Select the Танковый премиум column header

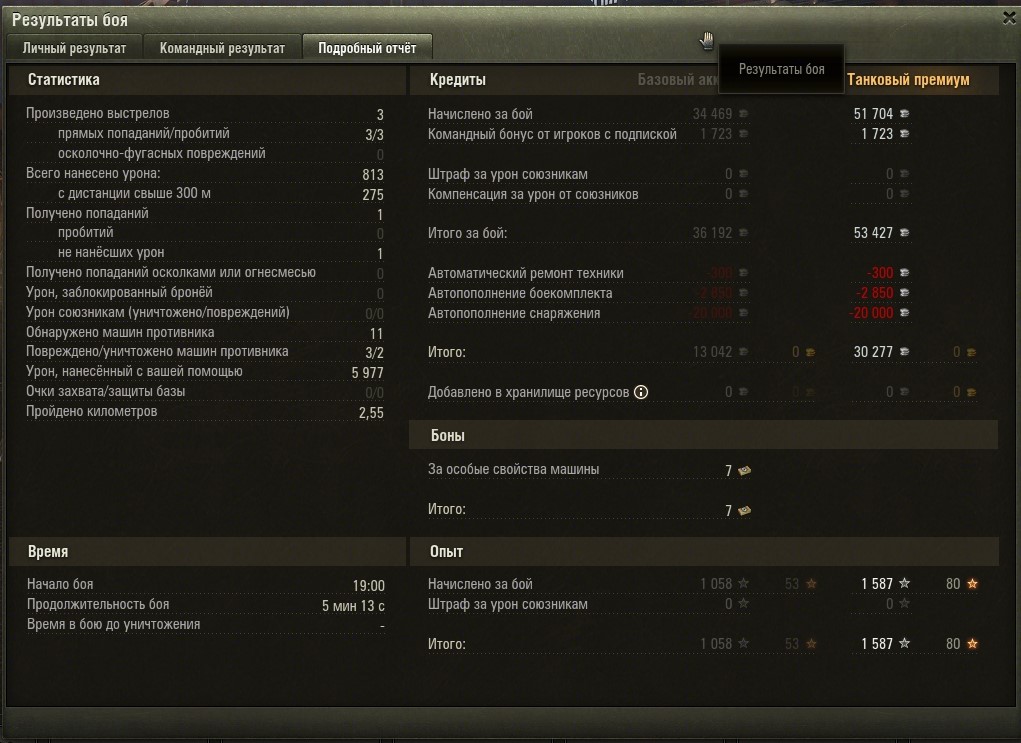point(908,79)
